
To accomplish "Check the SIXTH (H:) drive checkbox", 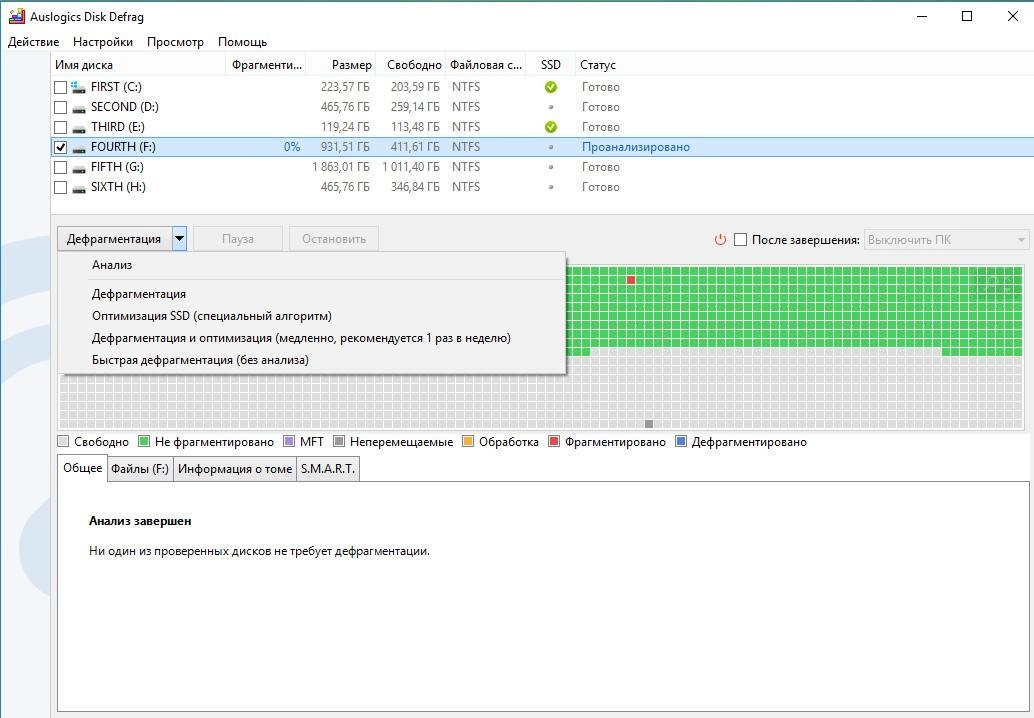I will (x=61, y=187).
